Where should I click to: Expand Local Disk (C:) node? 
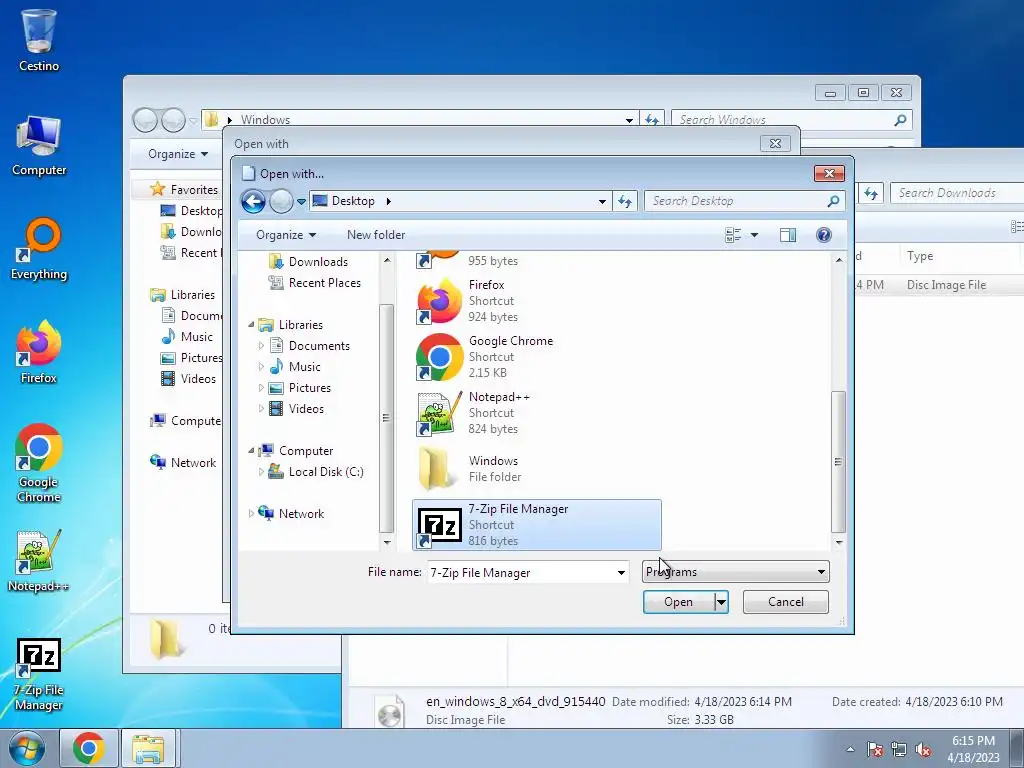[261, 472]
